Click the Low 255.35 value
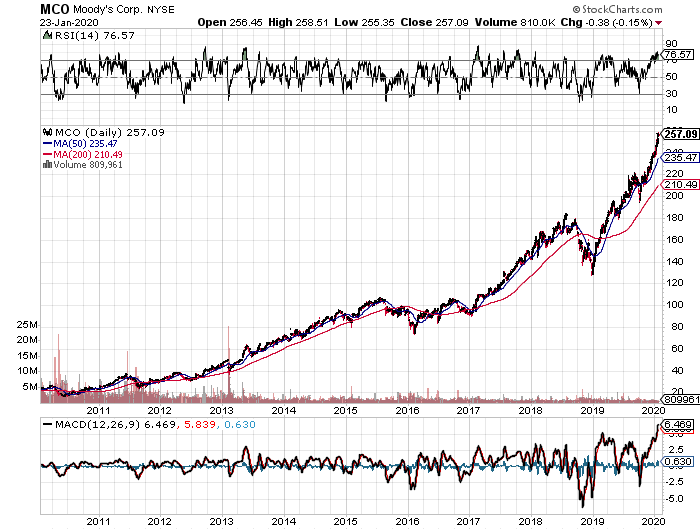This screenshot has width=700, height=530. (364, 22)
